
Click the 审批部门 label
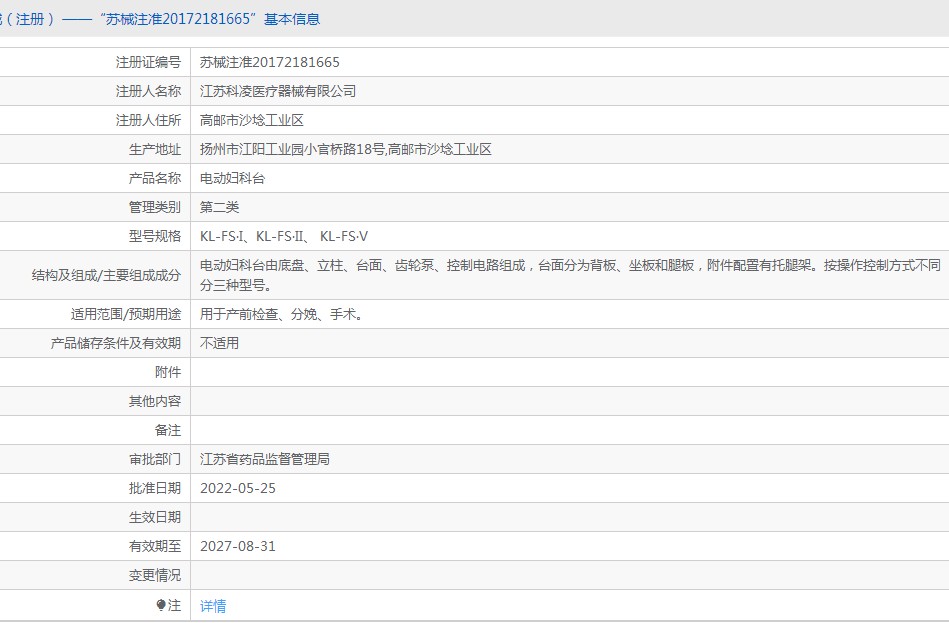[x=155, y=460]
